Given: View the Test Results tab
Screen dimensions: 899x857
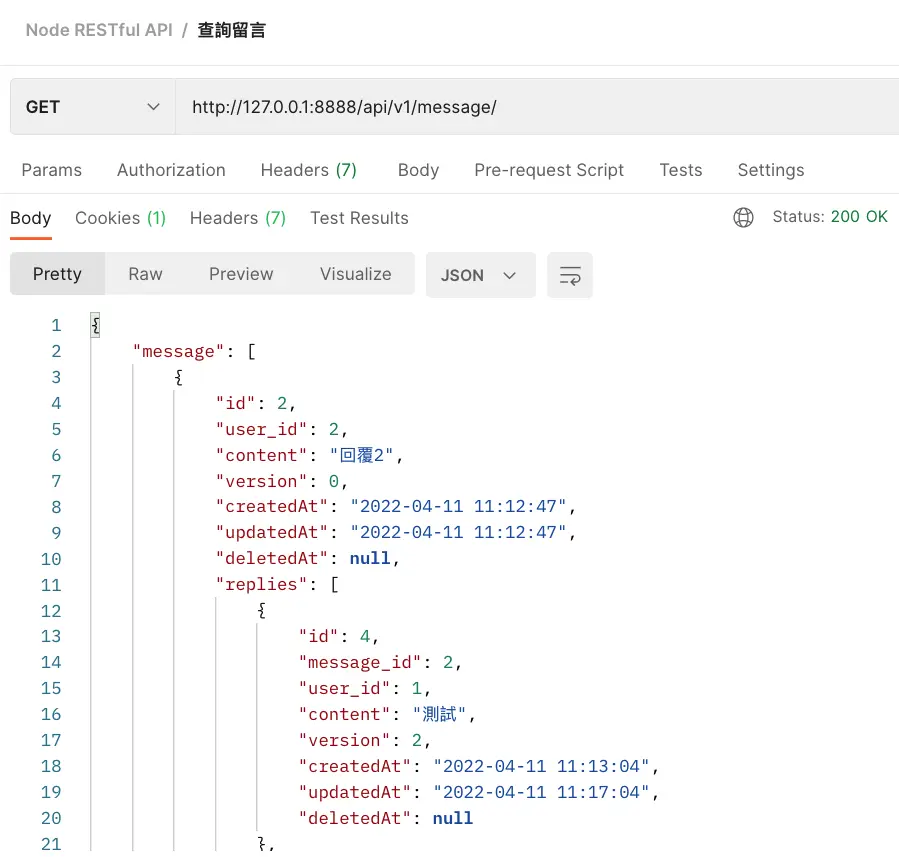Looking at the screenshot, I should pyautogui.click(x=359, y=218).
